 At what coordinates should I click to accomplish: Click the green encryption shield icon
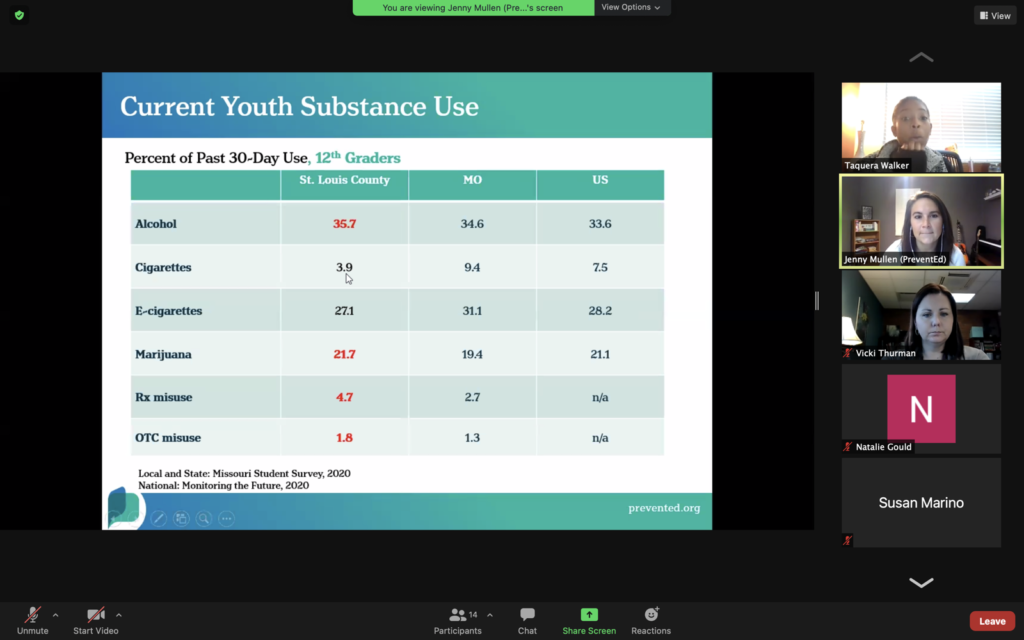pos(20,15)
